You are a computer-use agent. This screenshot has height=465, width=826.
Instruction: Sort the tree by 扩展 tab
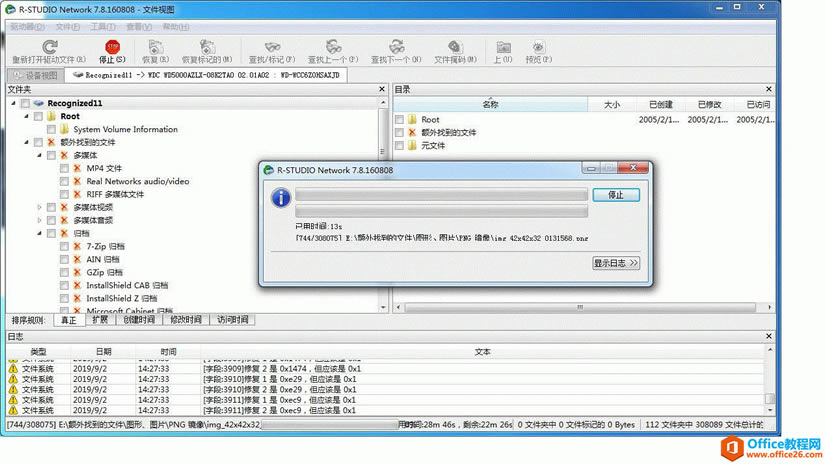tap(100, 320)
